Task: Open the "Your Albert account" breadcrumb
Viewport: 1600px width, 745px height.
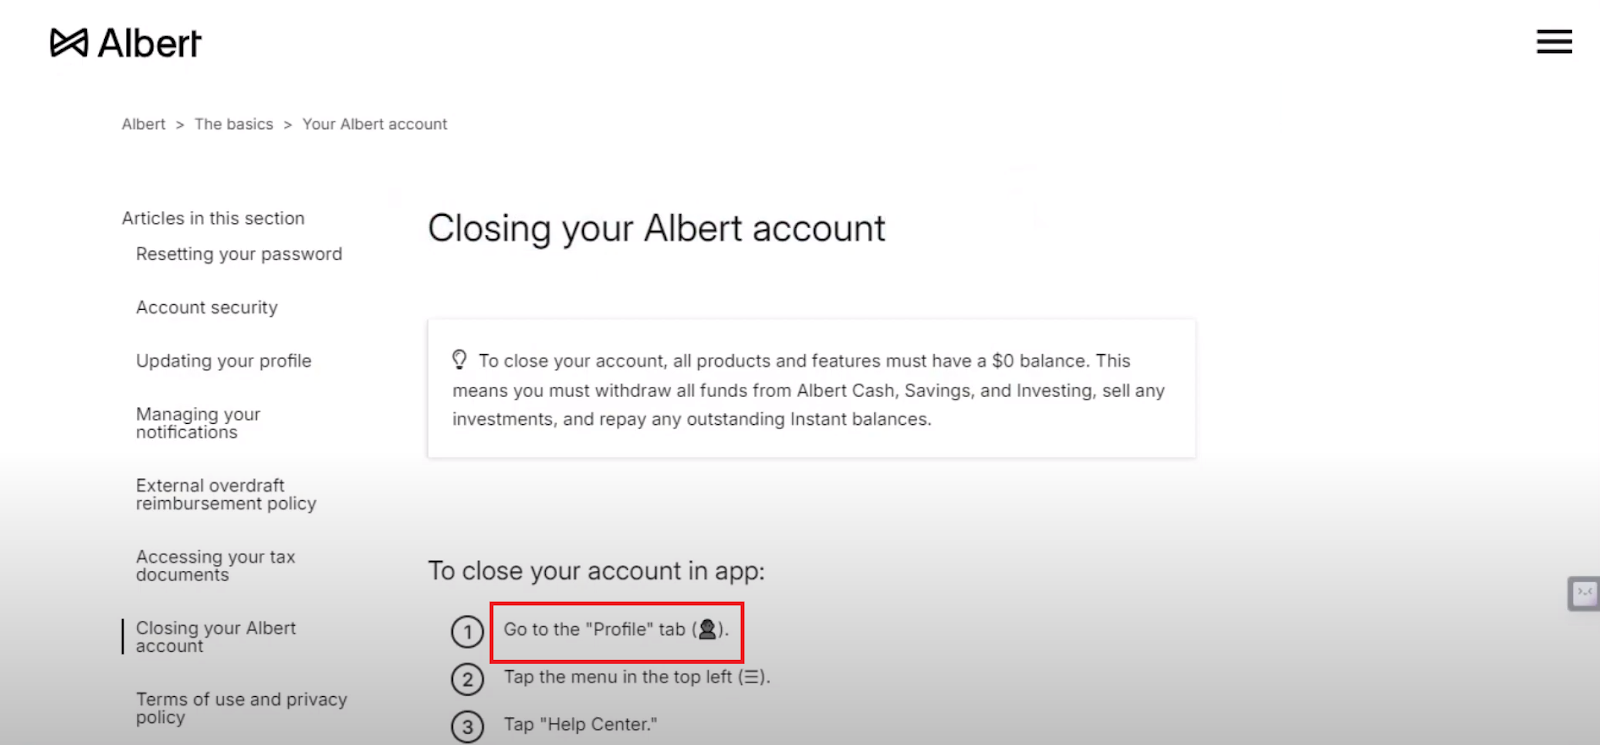Action: 375,124
